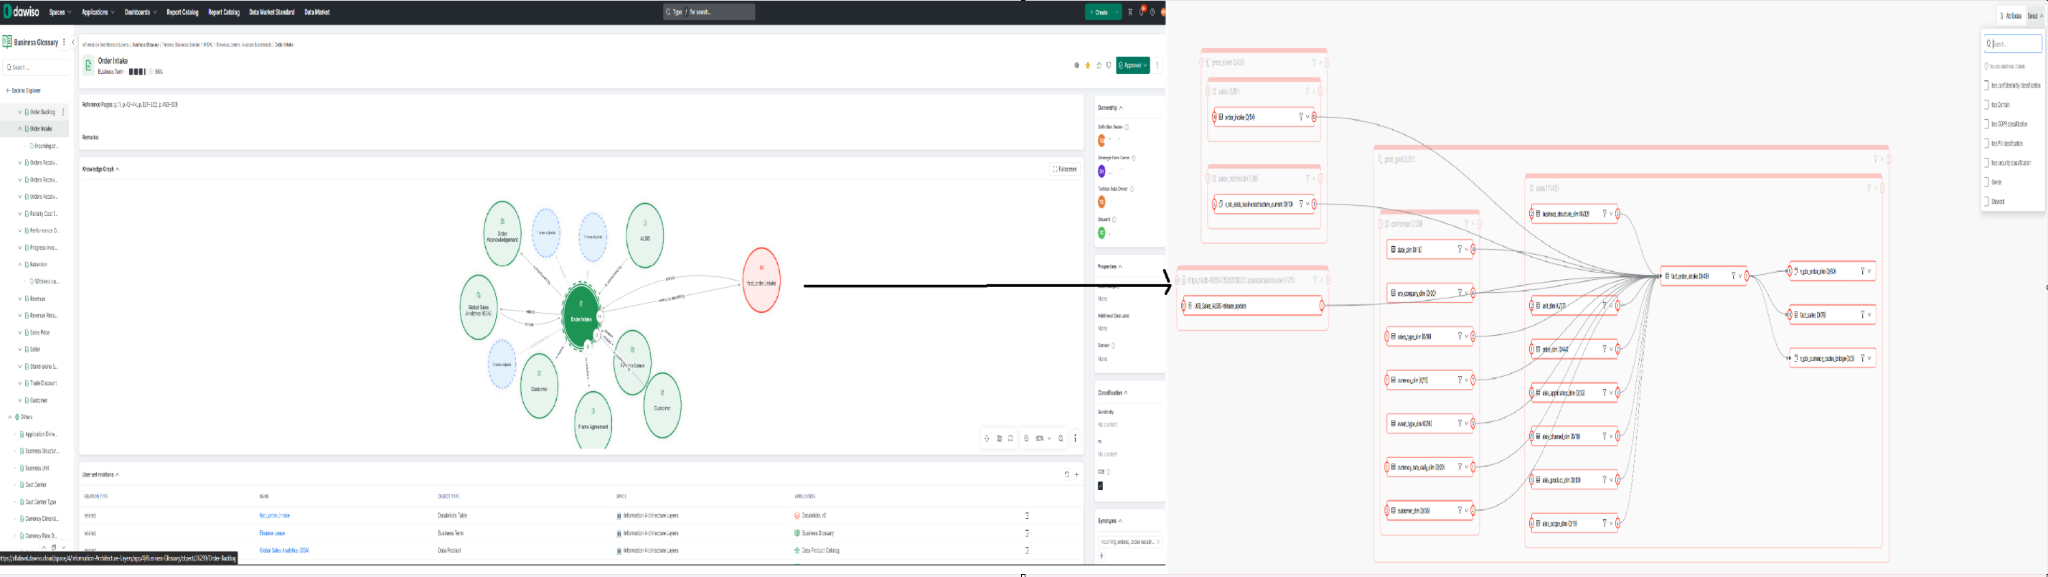
Task: Collapse the Order Intake tree item
Action: tap(20, 129)
